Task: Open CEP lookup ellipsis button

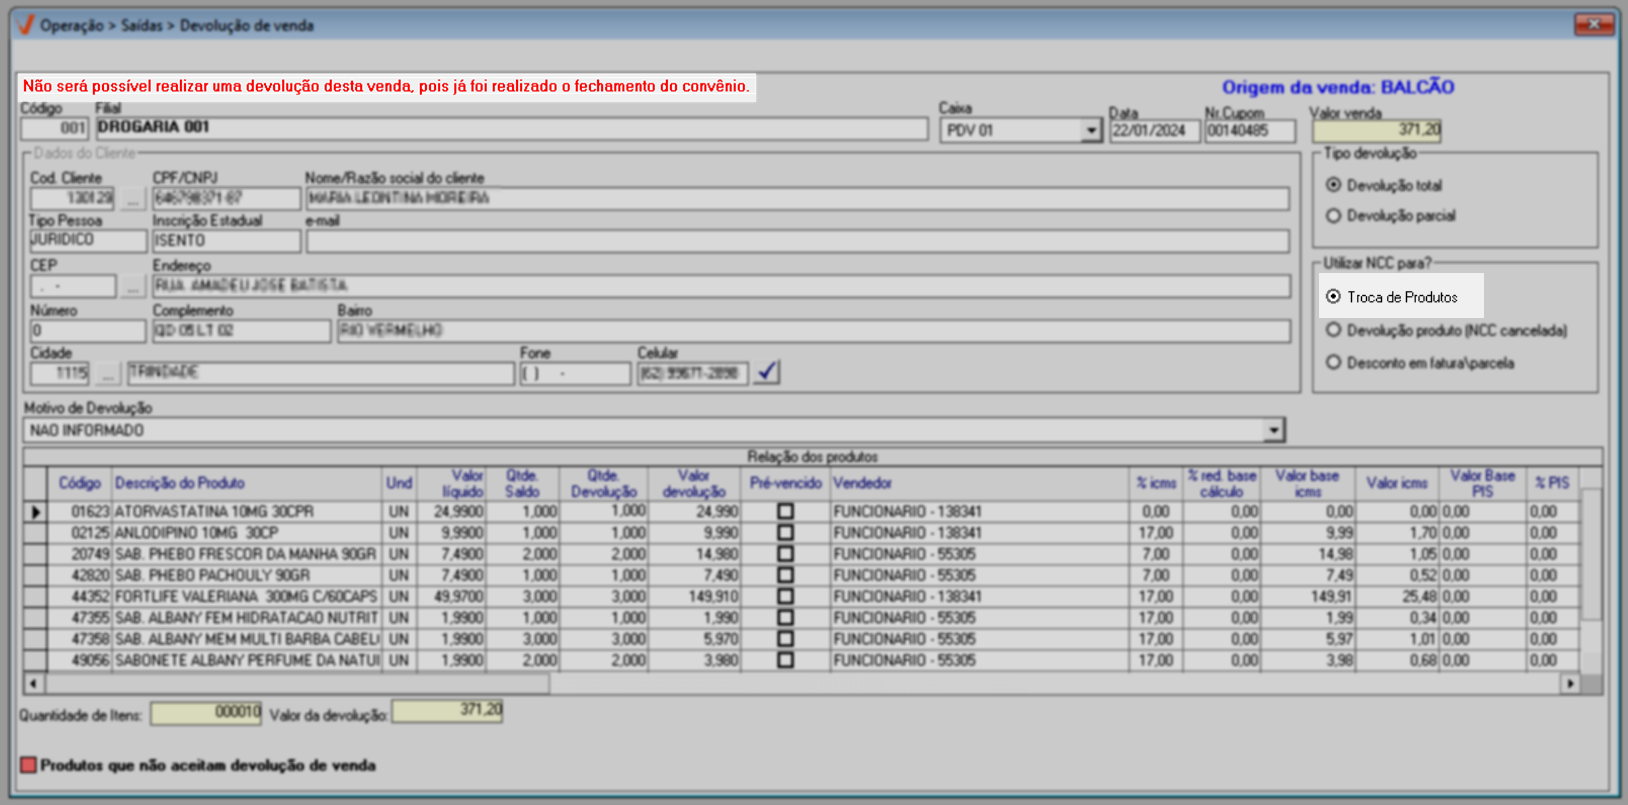Action: click(x=132, y=287)
